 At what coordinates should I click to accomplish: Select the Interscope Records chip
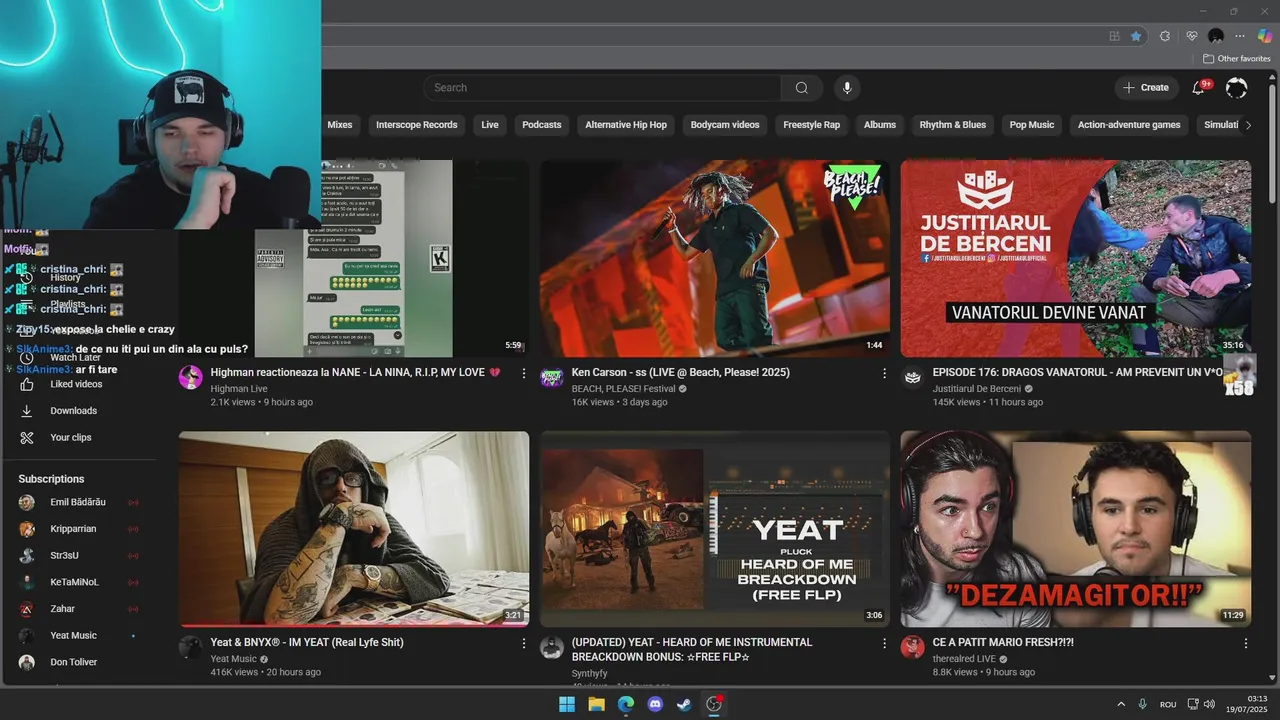tap(417, 125)
